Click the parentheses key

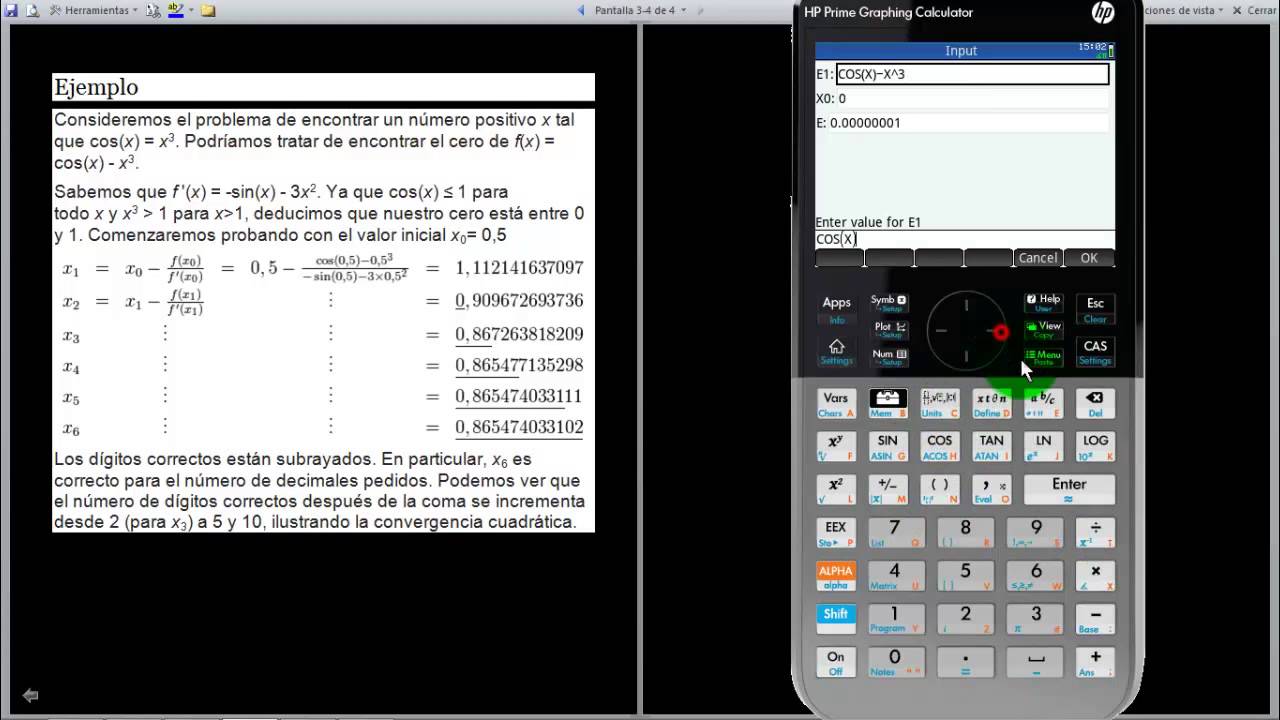(x=939, y=489)
